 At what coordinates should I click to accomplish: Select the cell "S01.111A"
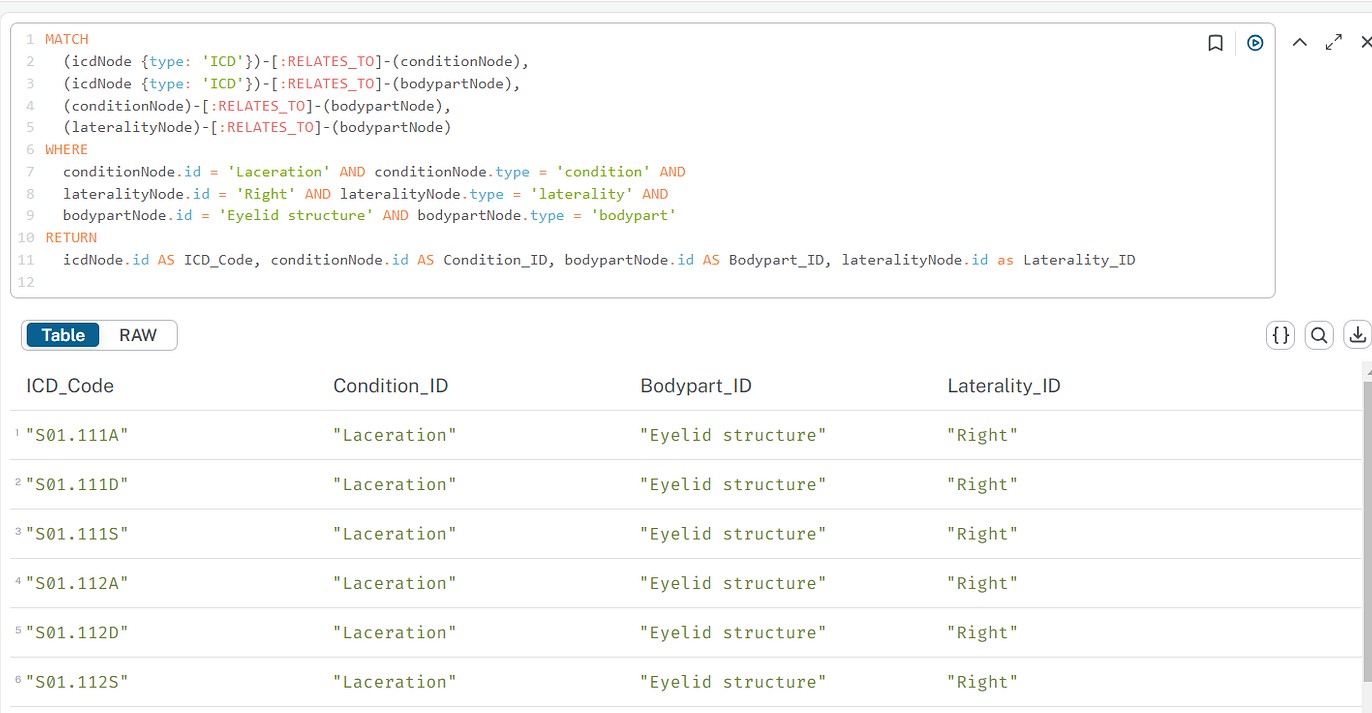click(78, 435)
